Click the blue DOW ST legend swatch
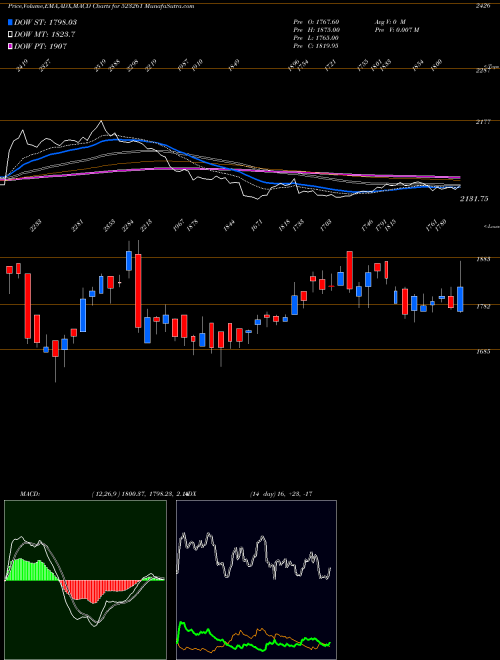This screenshot has height=660, width=500. (11, 22)
